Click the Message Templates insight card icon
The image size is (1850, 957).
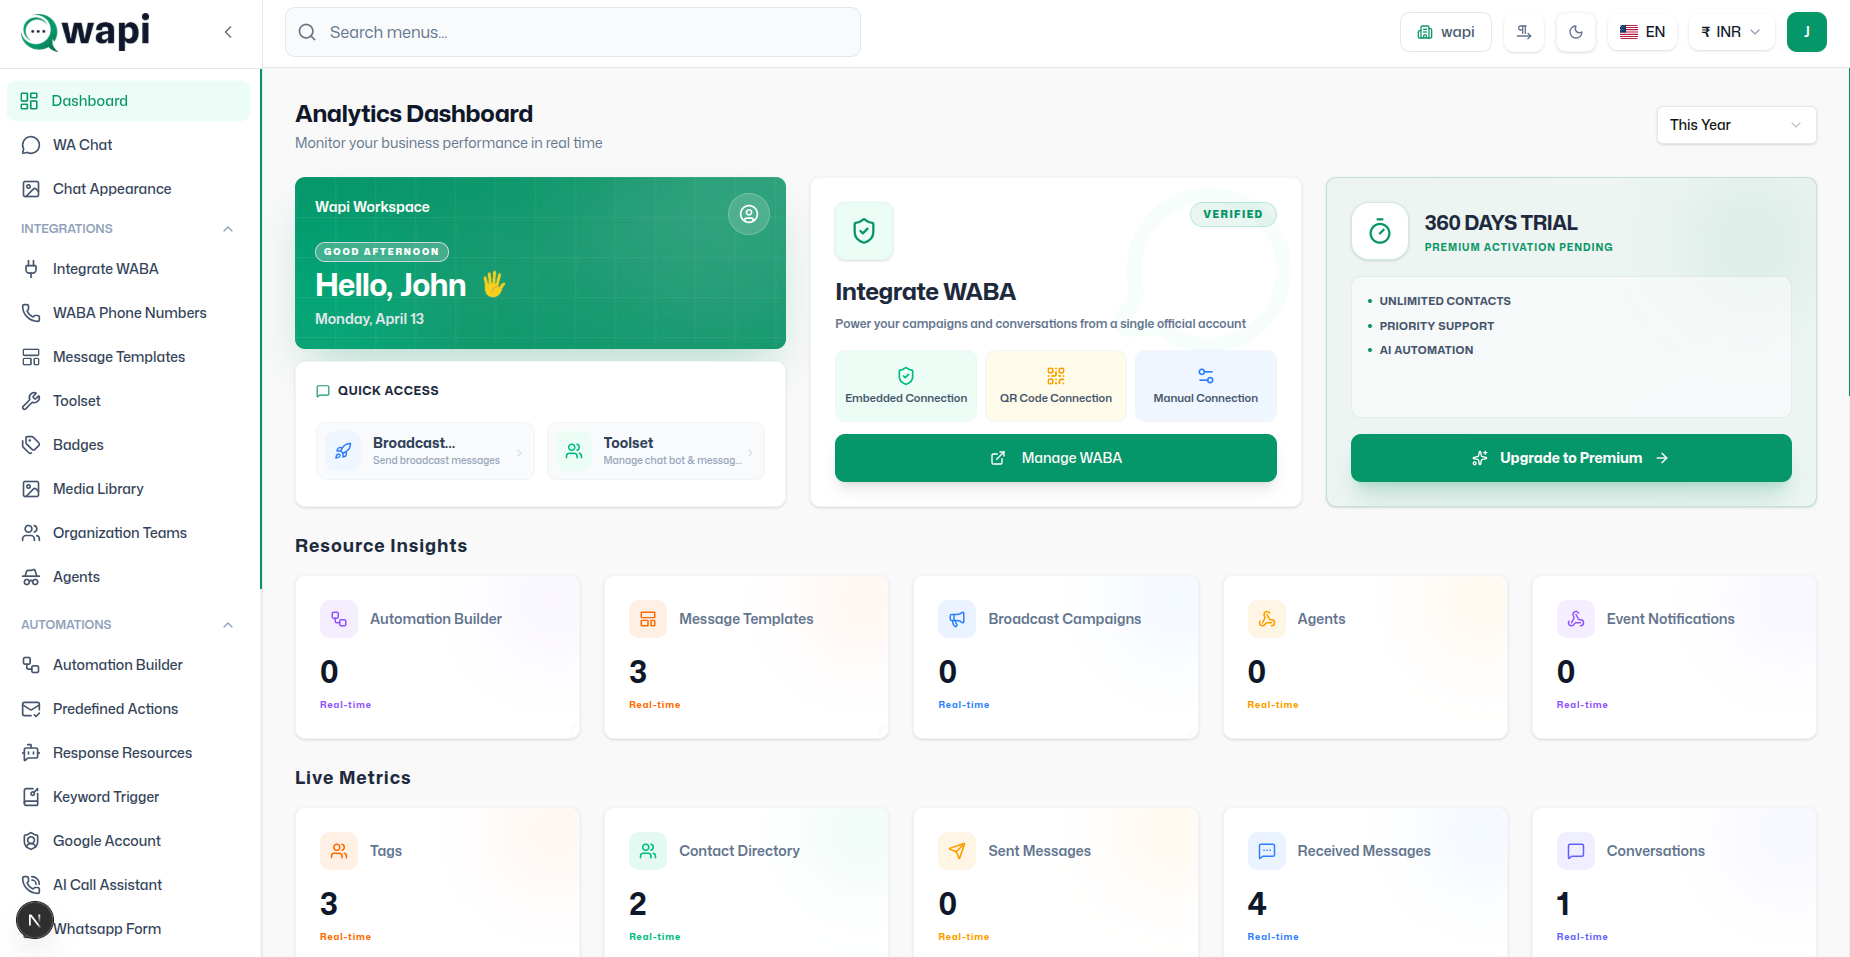[648, 619]
